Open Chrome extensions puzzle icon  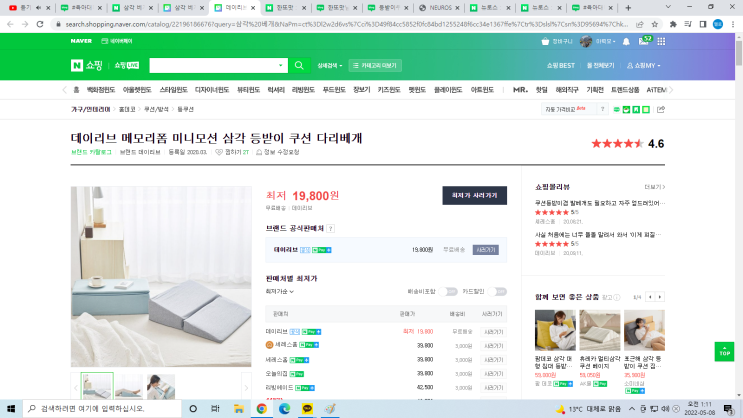click(x=673, y=24)
